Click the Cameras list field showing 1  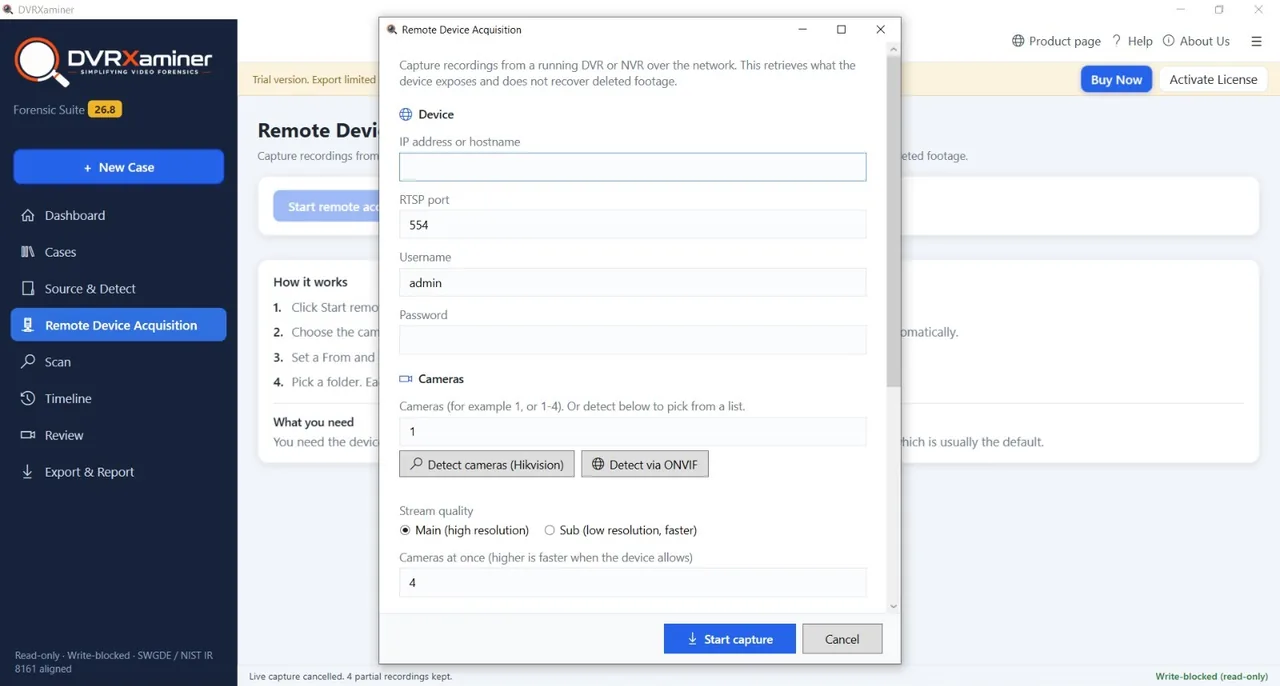coord(632,431)
